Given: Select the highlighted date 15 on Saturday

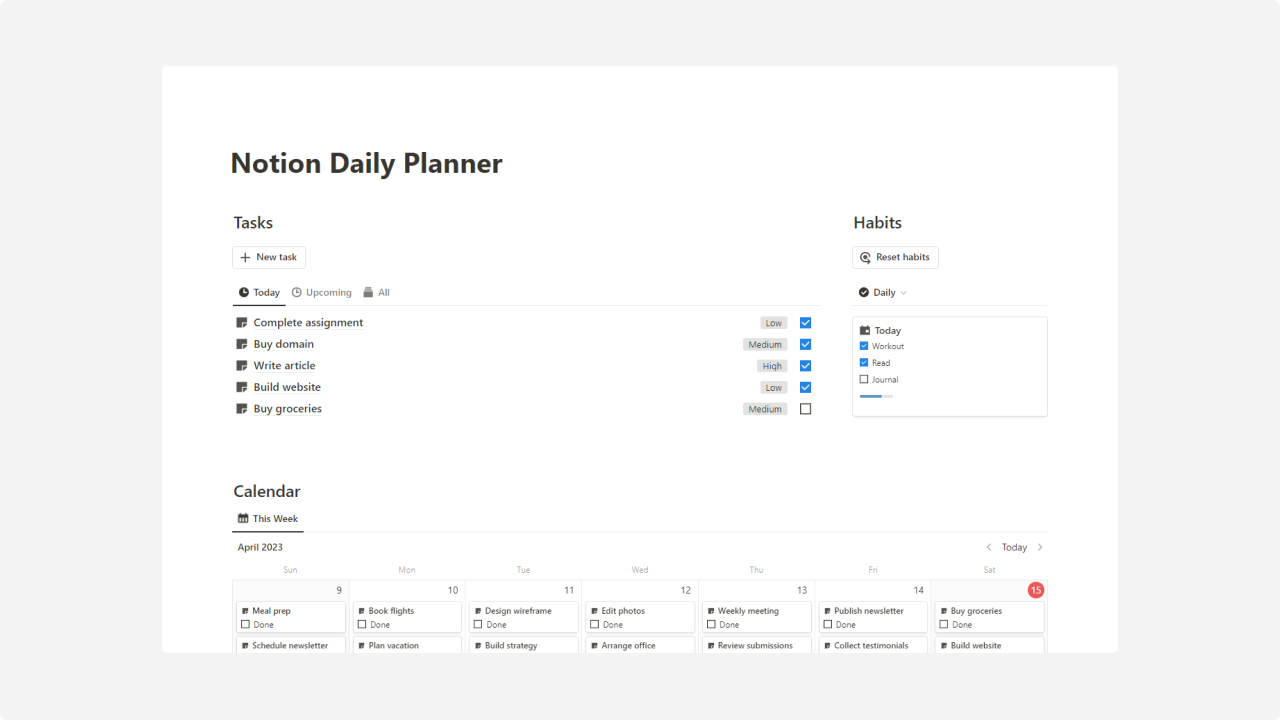Looking at the screenshot, I should [x=1036, y=590].
